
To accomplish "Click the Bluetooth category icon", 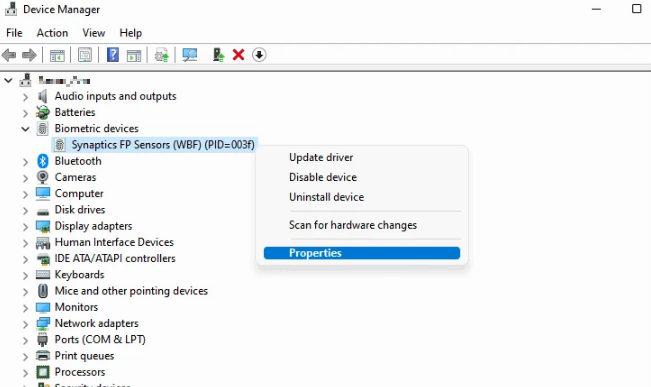I will (43, 161).
